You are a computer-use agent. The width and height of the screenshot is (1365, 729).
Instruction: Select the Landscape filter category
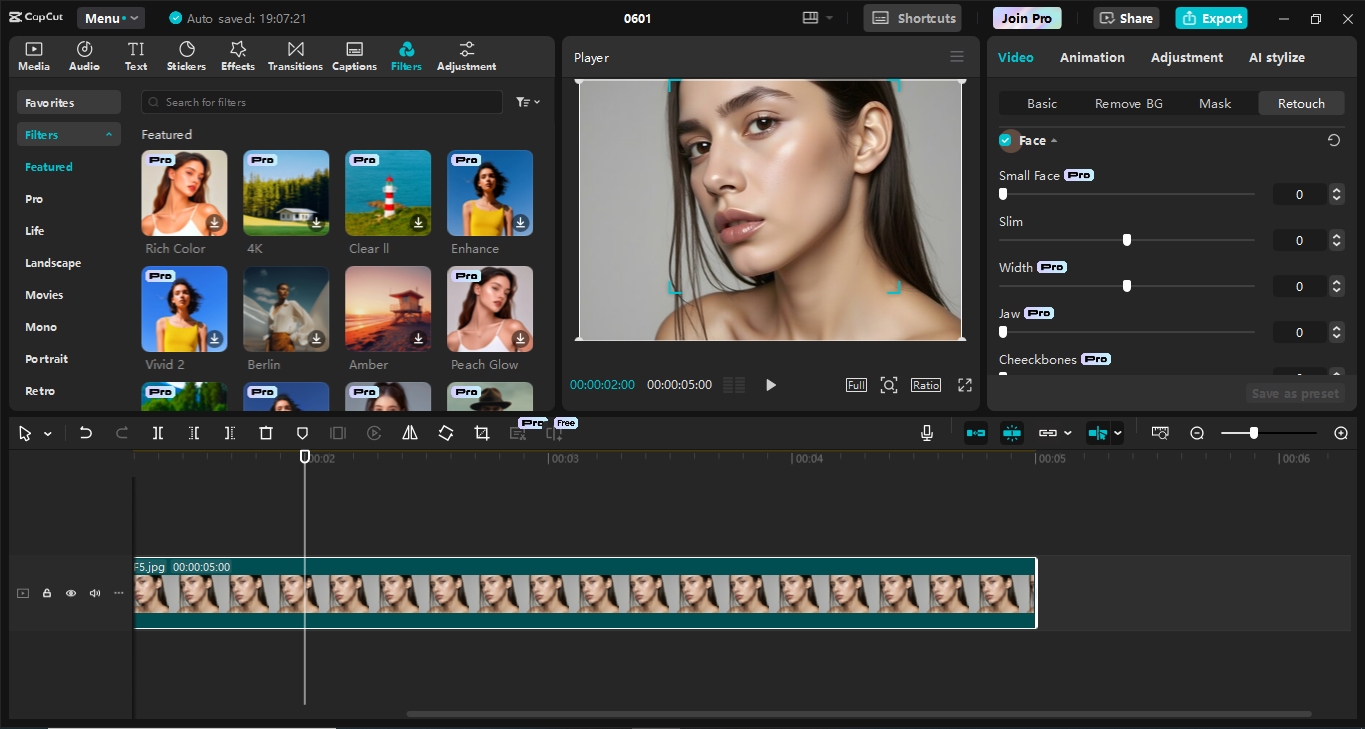tap(52, 262)
